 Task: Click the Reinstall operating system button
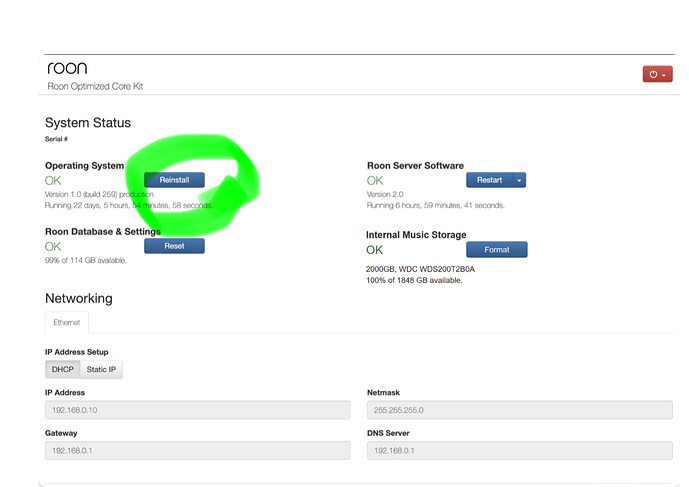[174, 180]
